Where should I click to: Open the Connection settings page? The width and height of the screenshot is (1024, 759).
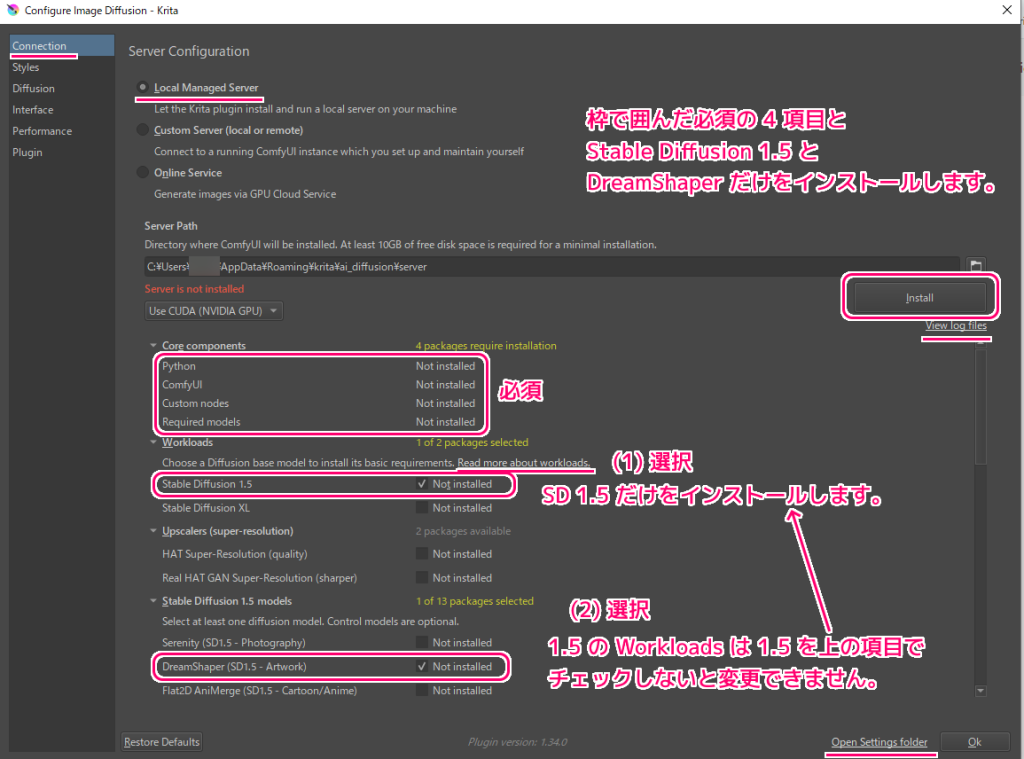(62, 46)
